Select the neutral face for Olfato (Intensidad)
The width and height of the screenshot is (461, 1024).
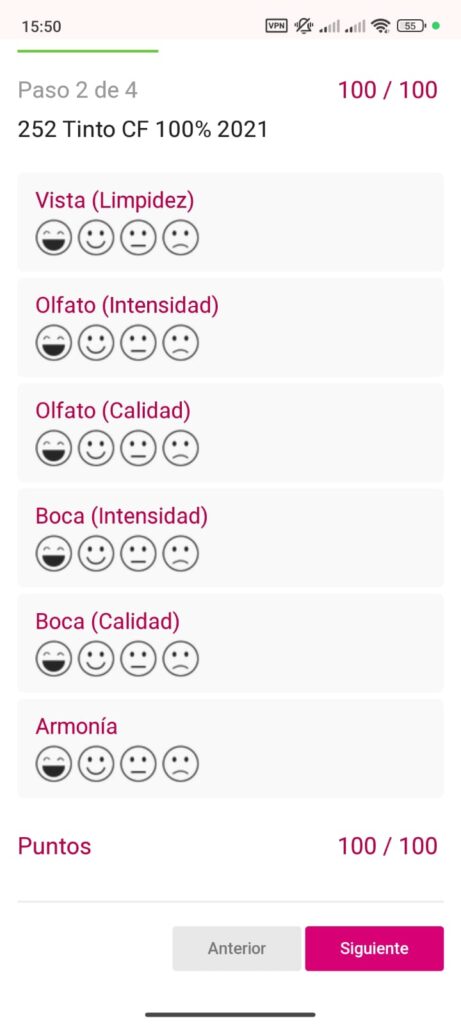click(138, 343)
